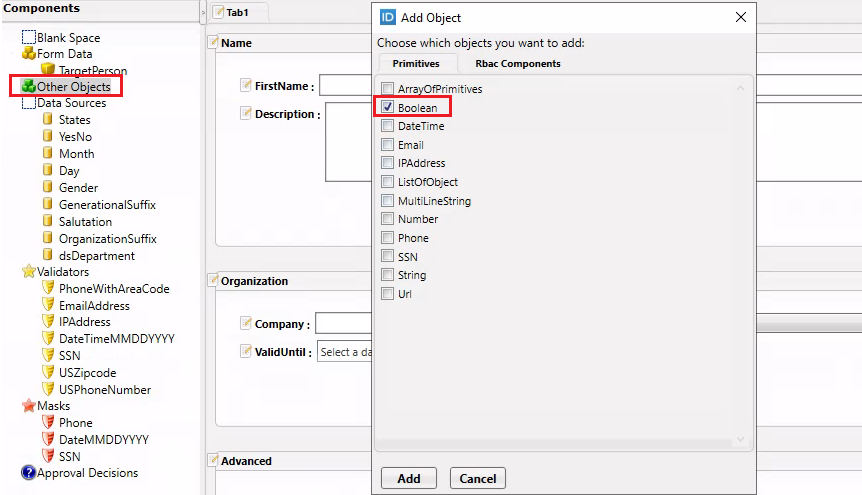Click the Blank Space dashed square icon
862x495 pixels.
(29, 37)
